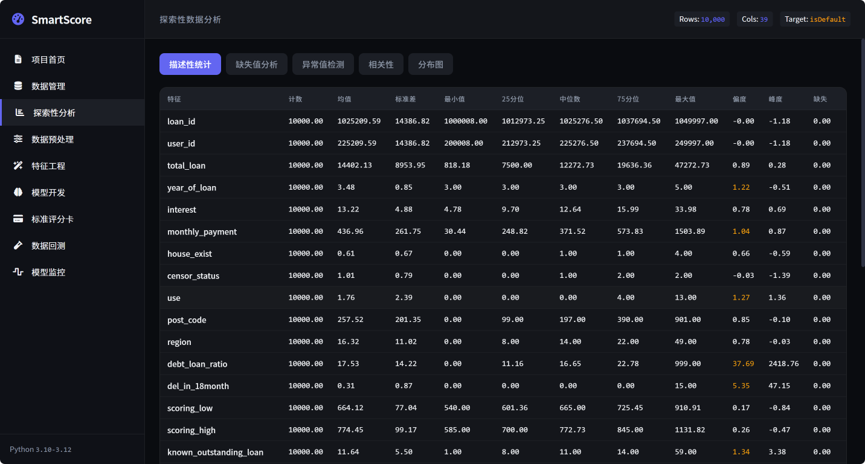
Task: Click the 均值 column header
Action: 344,99
